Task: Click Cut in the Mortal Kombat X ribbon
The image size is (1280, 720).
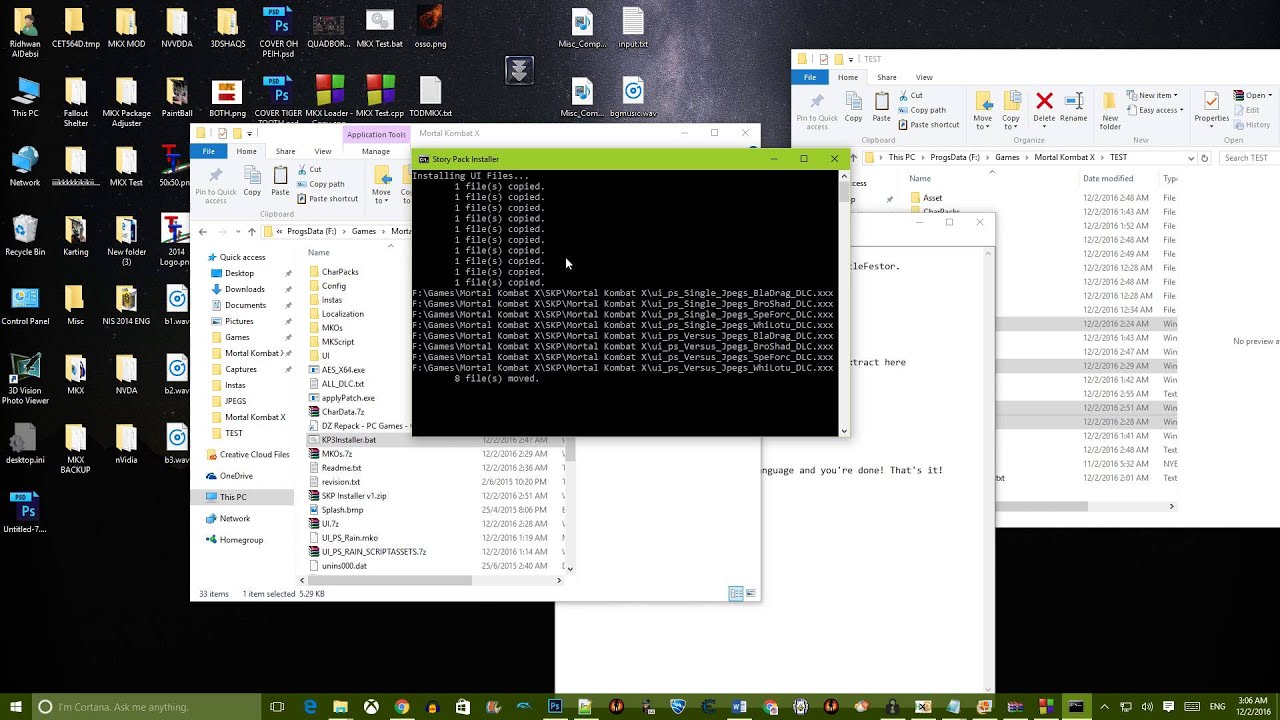Action: (x=309, y=169)
